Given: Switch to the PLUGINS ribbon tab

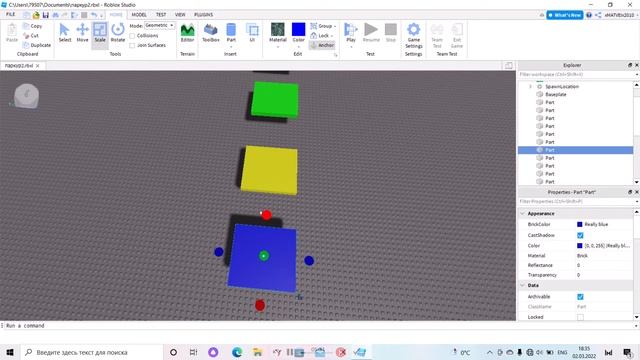Looking at the screenshot, I should [x=203, y=15].
